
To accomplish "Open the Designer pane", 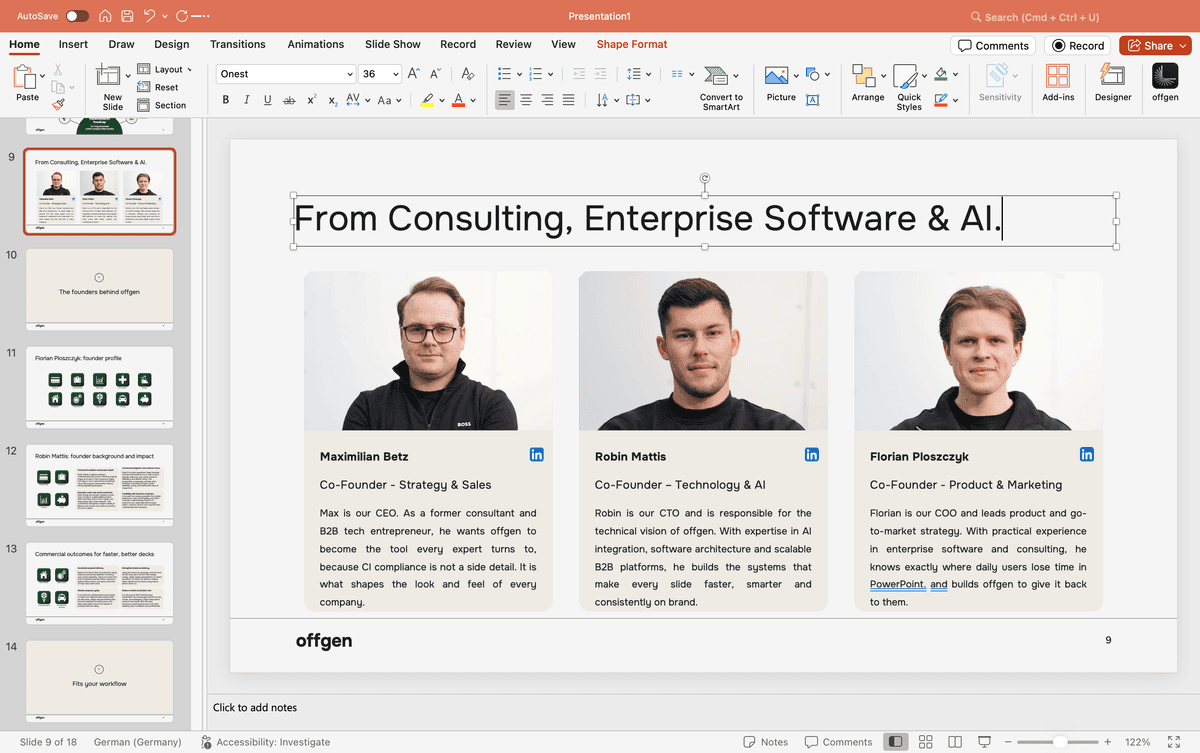I will (1112, 83).
